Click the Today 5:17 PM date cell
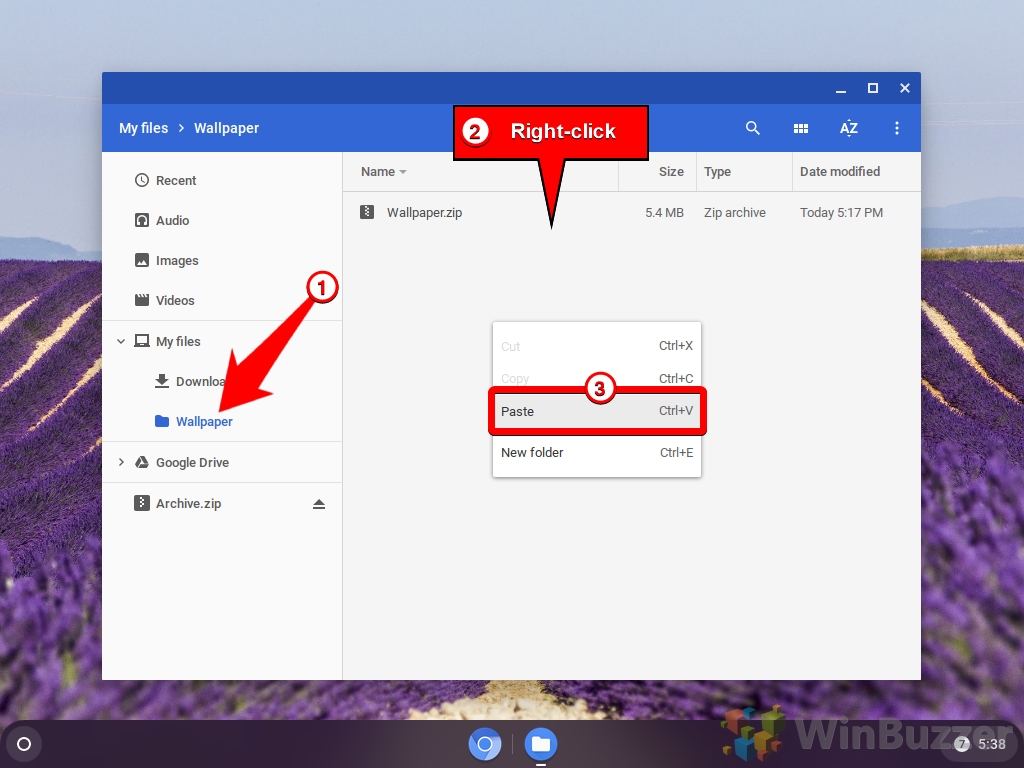Image resolution: width=1024 pixels, height=768 pixels. [841, 212]
